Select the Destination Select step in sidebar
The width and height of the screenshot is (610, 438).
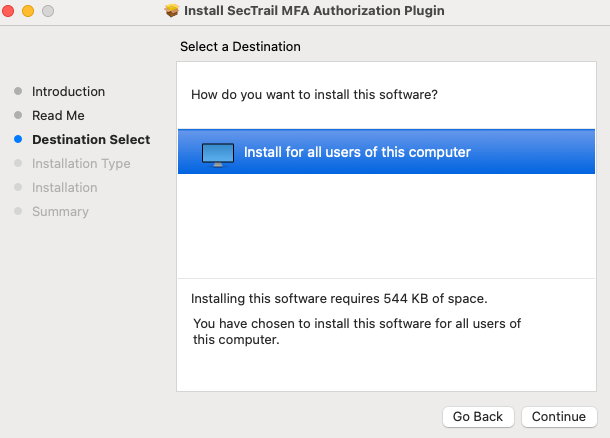pyautogui.click(x=91, y=140)
